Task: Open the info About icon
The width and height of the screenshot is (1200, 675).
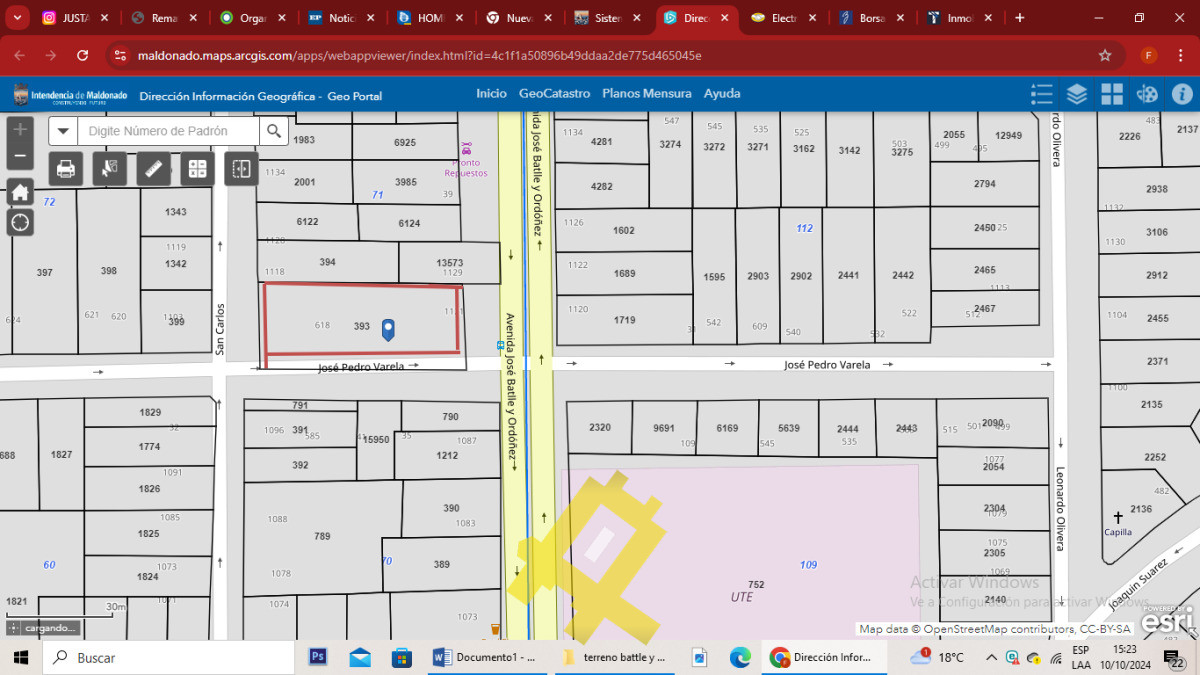Action: 1182,94
